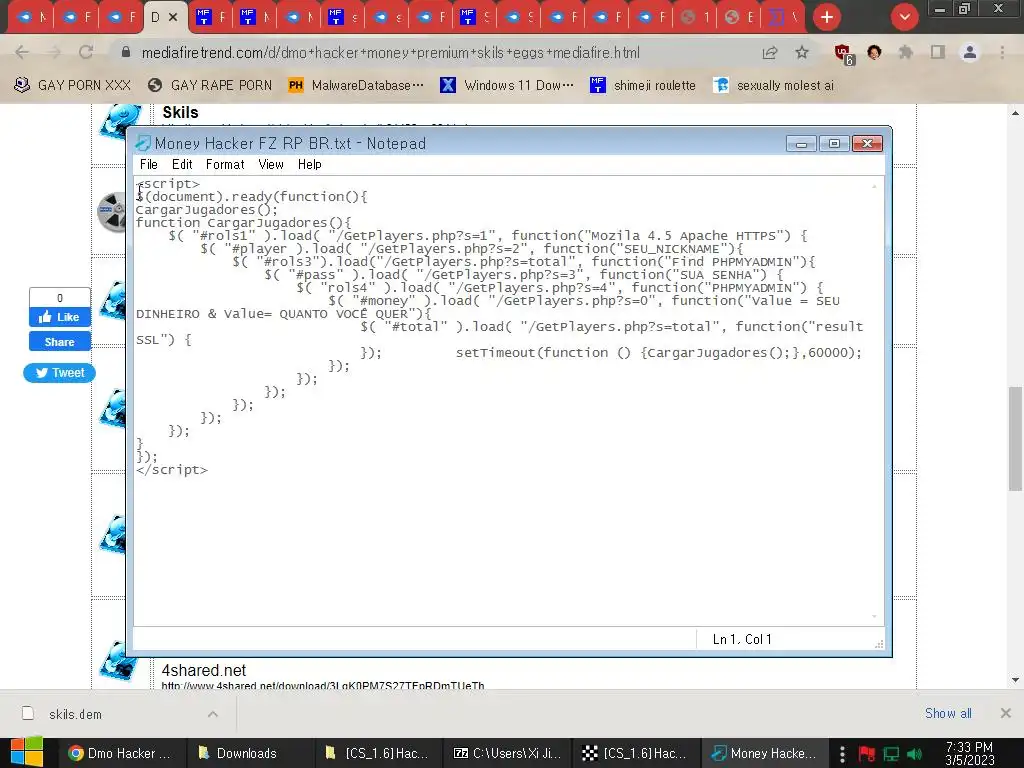Show hidden tray icons via three dots
This screenshot has height=768, width=1024.
coord(842,754)
